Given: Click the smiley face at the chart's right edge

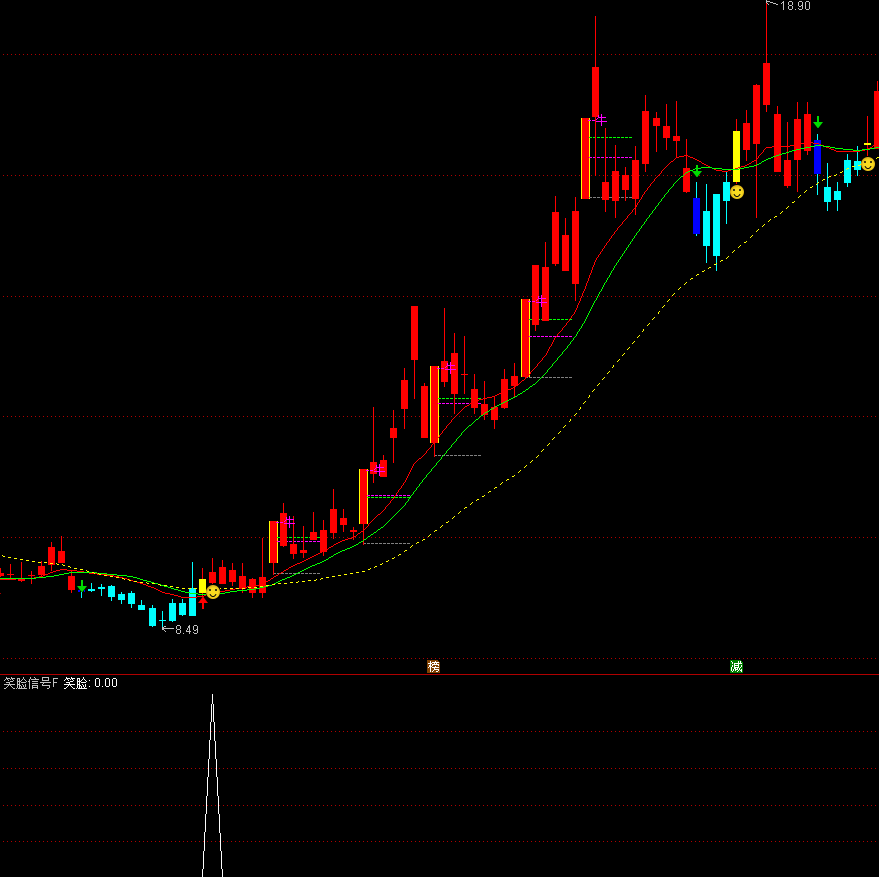Looking at the screenshot, I should 868,163.
